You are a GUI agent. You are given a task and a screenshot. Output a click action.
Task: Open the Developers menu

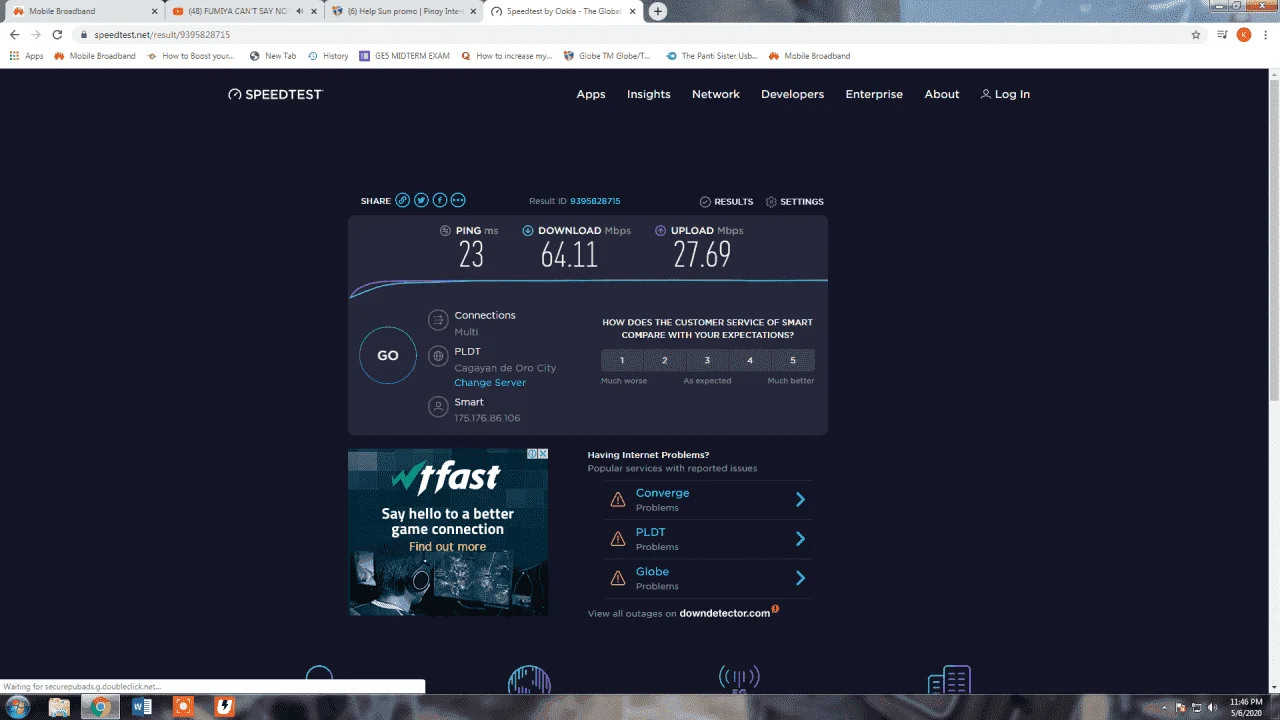point(793,94)
